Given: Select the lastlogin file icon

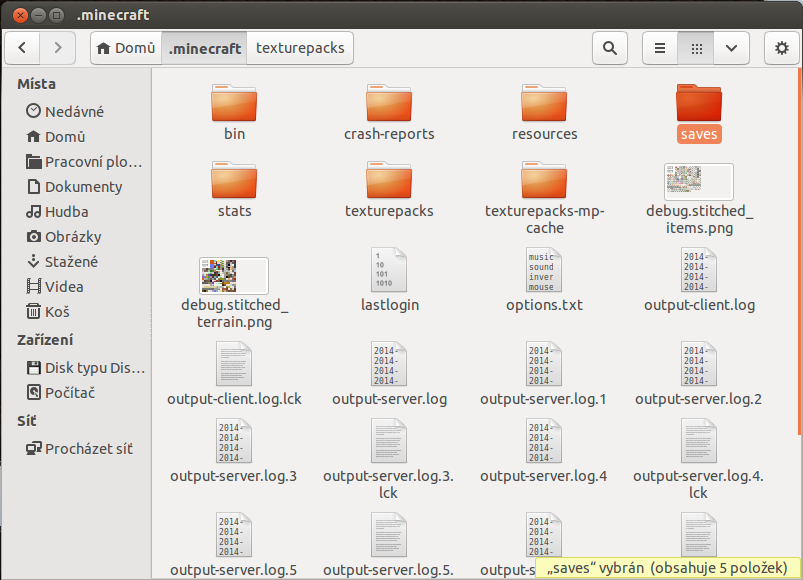Looking at the screenshot, I should (389, 270).
